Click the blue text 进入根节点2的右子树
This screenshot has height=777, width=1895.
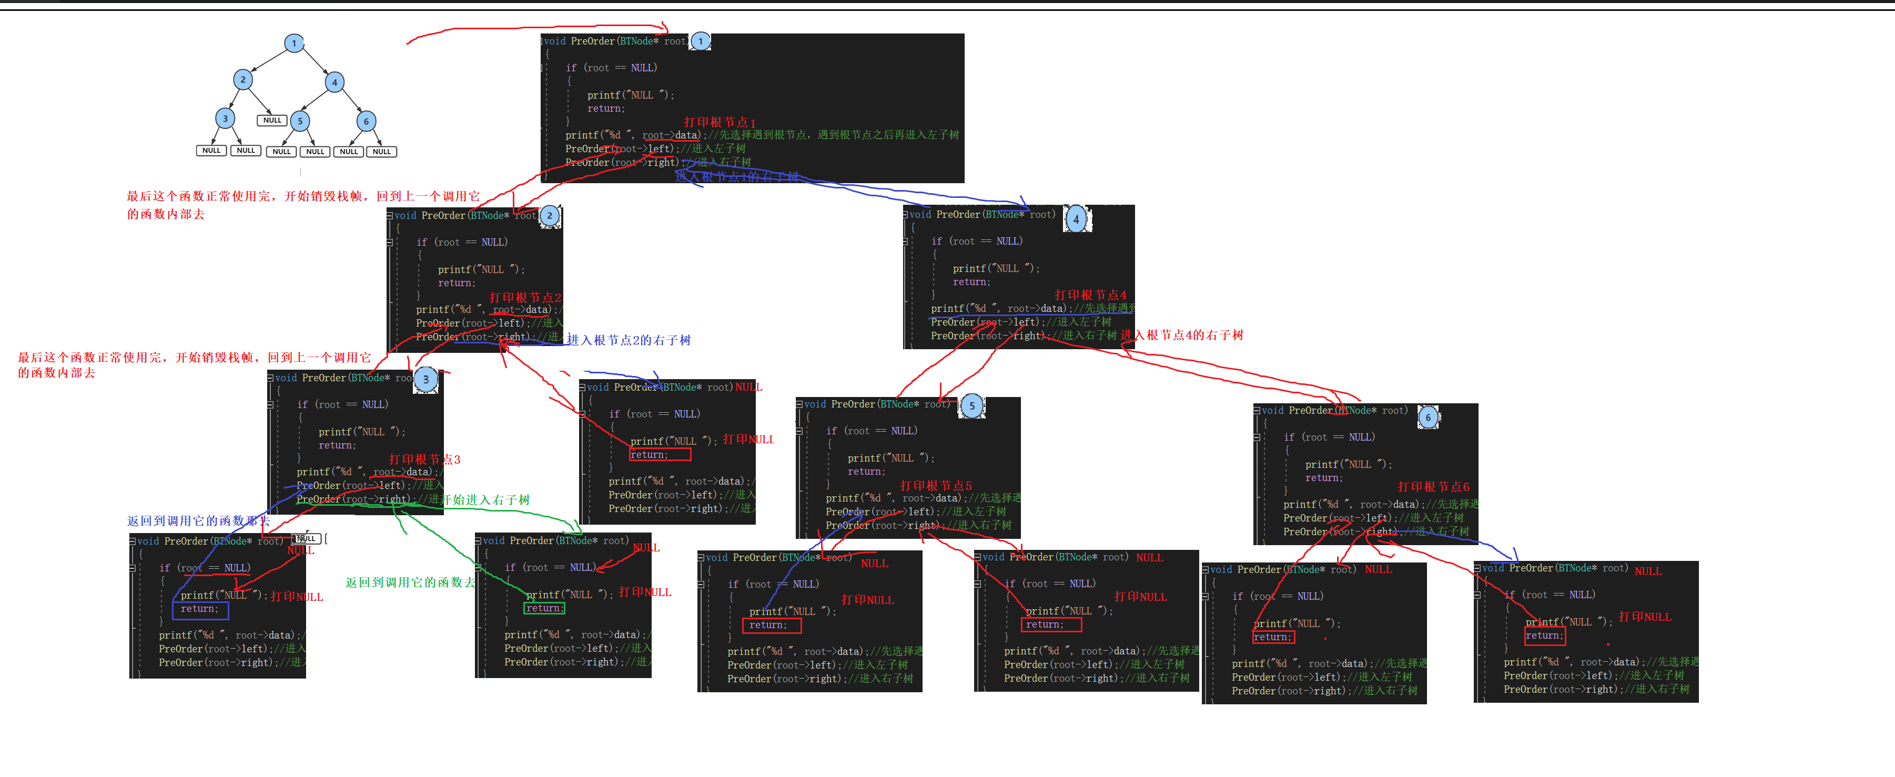[629, 341]
